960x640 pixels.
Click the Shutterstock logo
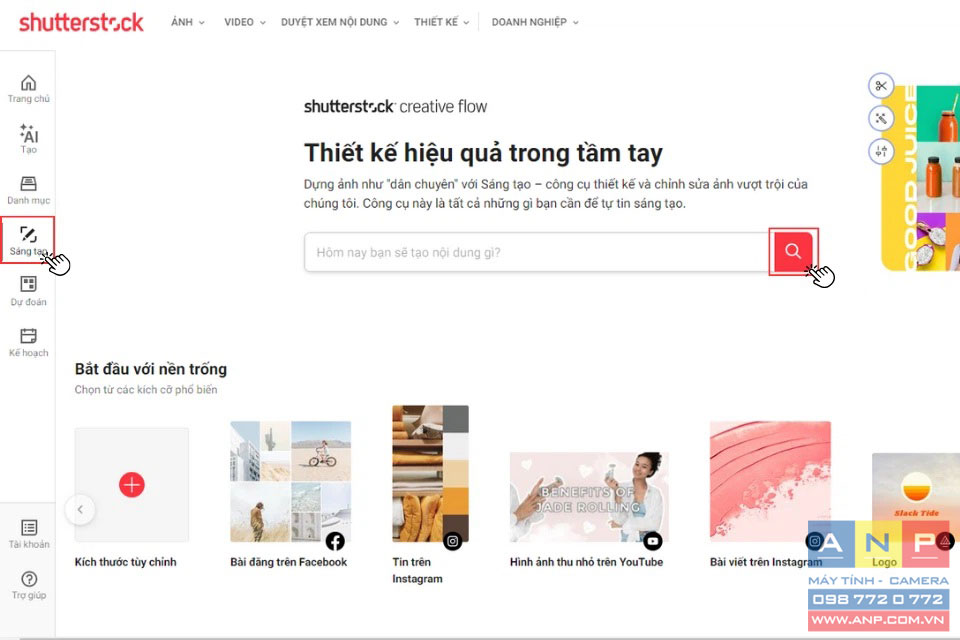coord(81,23)
